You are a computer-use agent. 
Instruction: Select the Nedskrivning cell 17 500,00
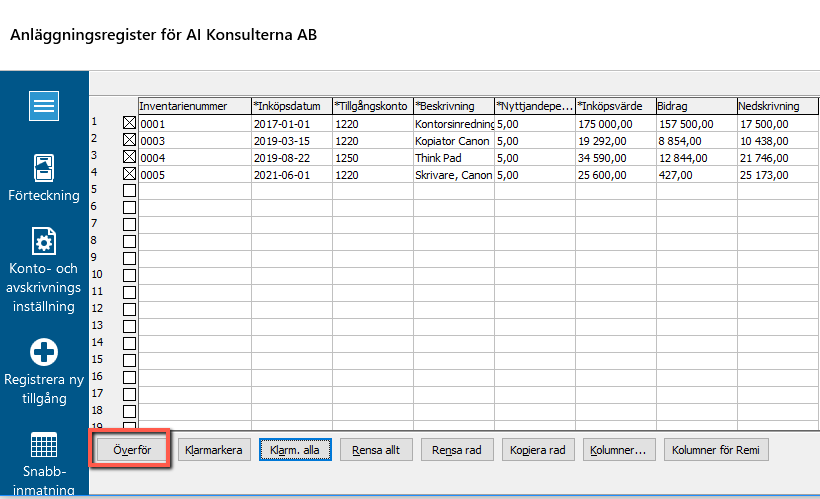(x=778, y=124)
